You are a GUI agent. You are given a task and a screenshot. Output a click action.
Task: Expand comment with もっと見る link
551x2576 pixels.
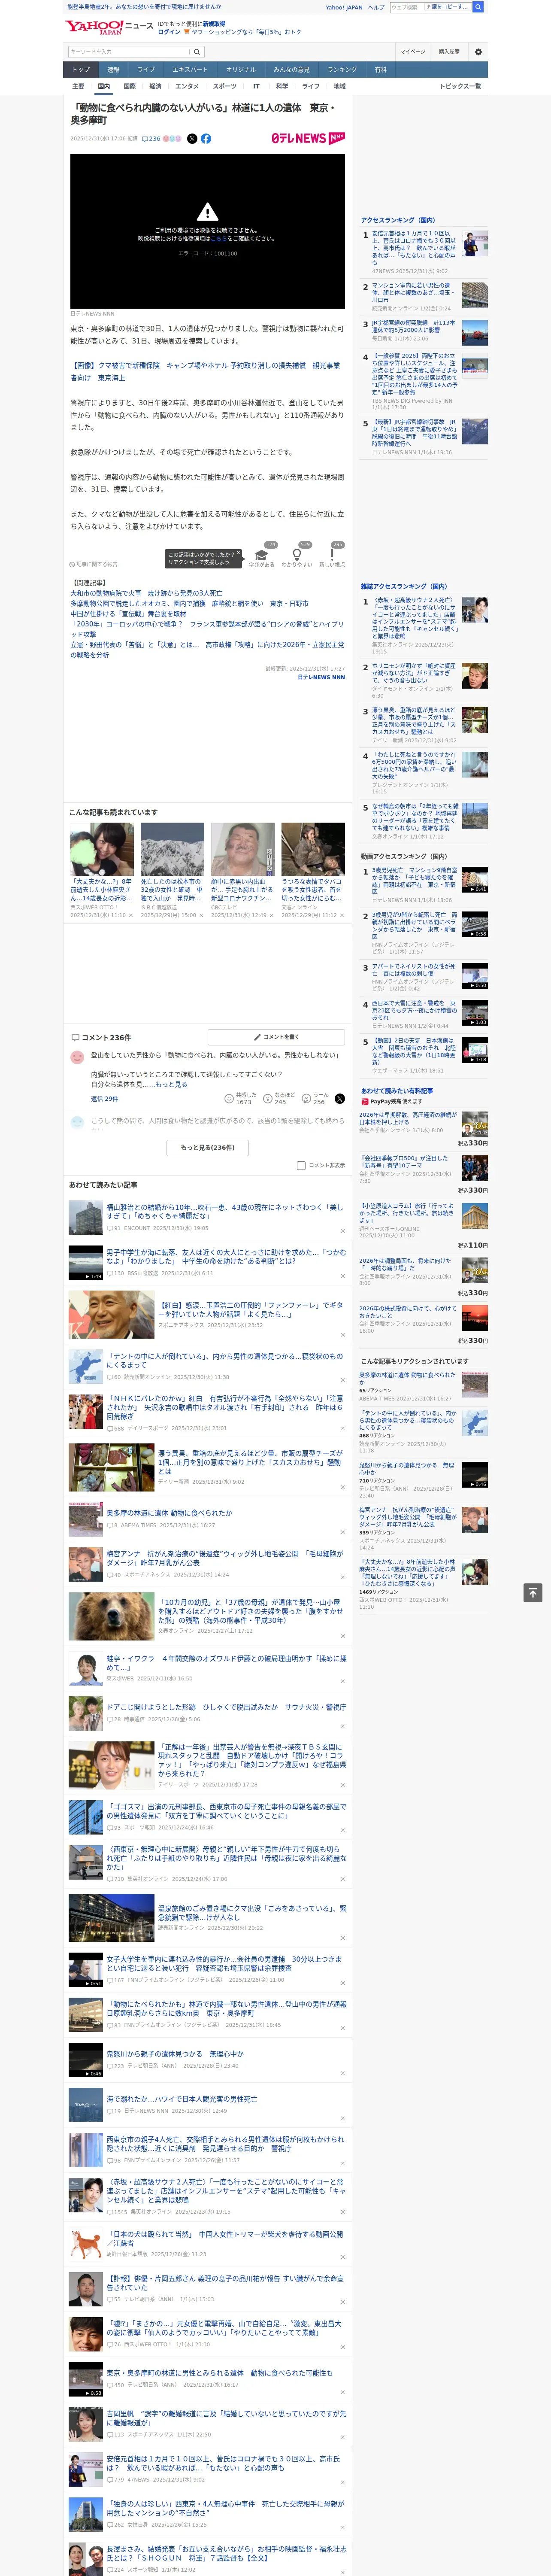point(171,1084)
